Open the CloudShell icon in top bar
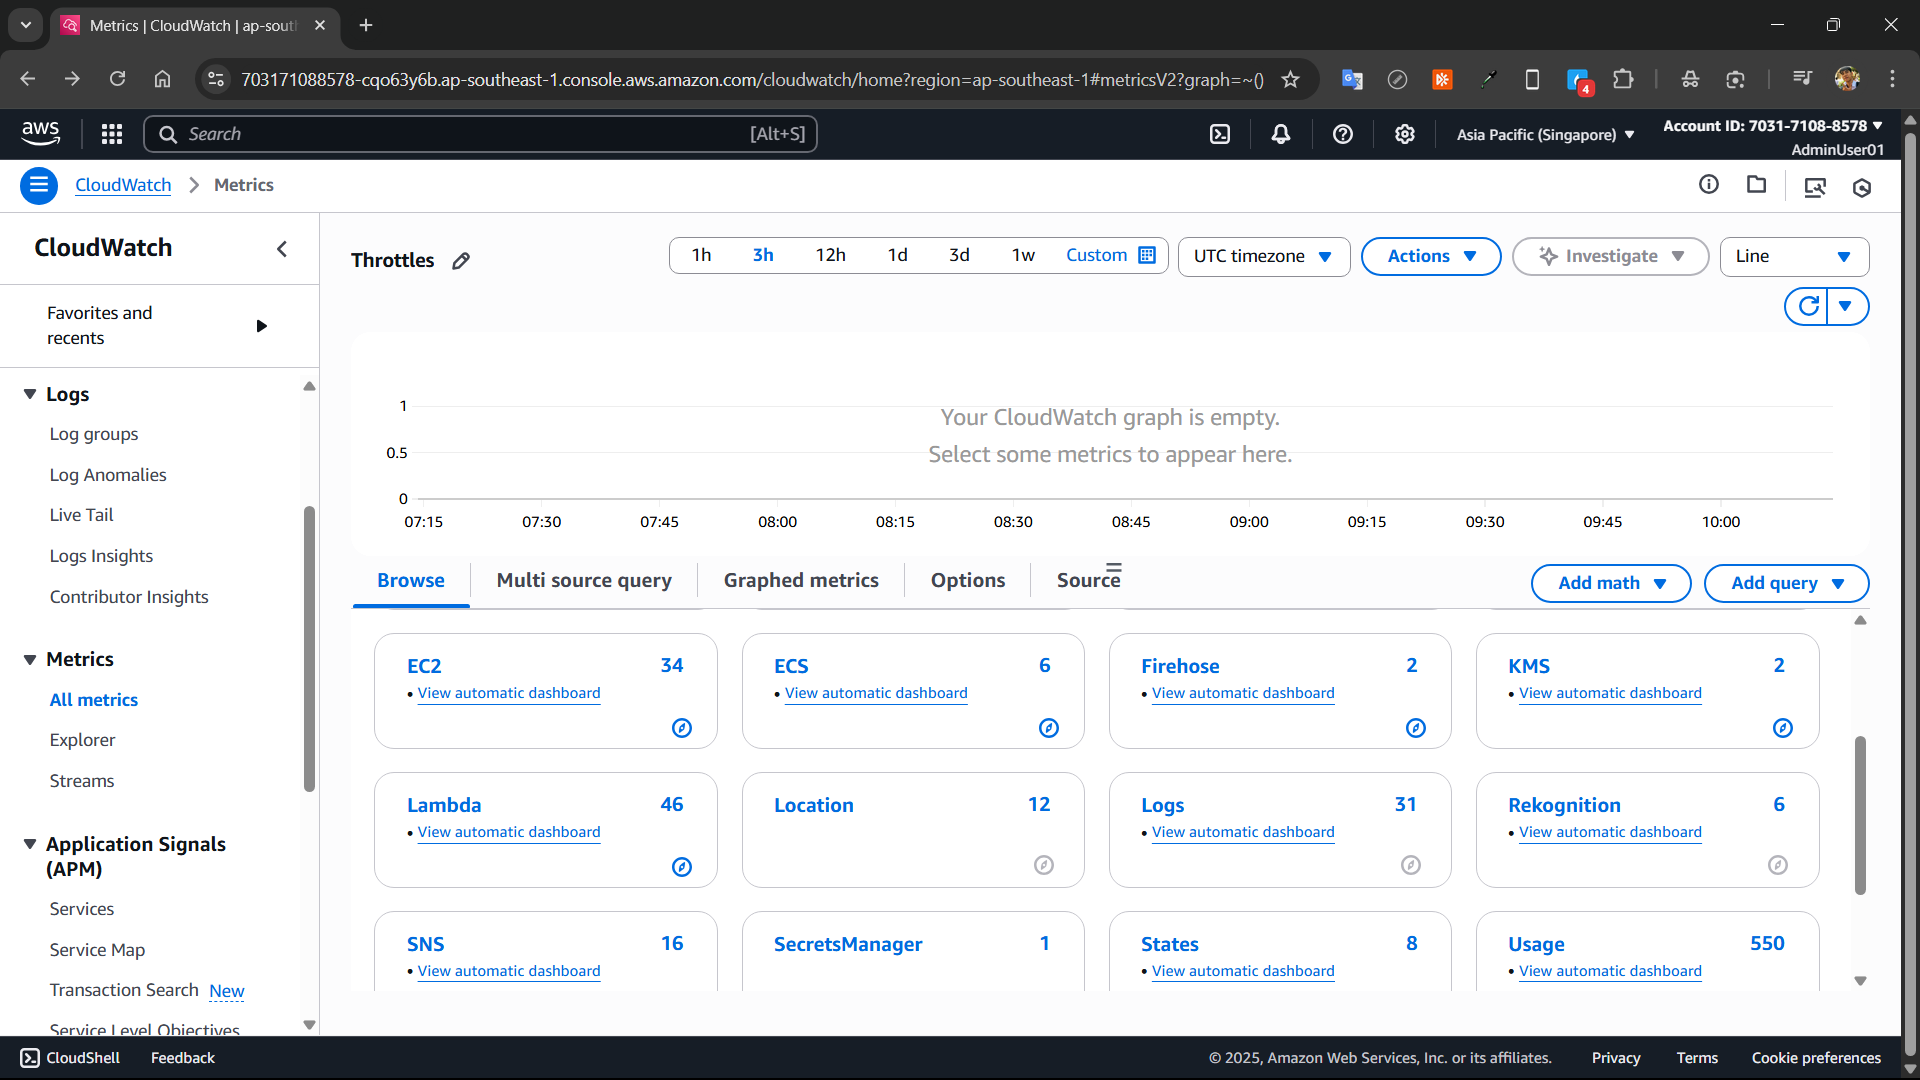This screenshot has width=1920, height=1080. point(1220,134)
